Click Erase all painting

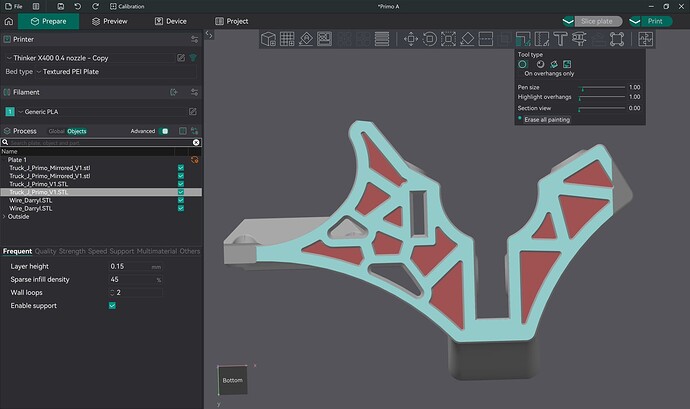pyautogui.click(x=545, y=119)
